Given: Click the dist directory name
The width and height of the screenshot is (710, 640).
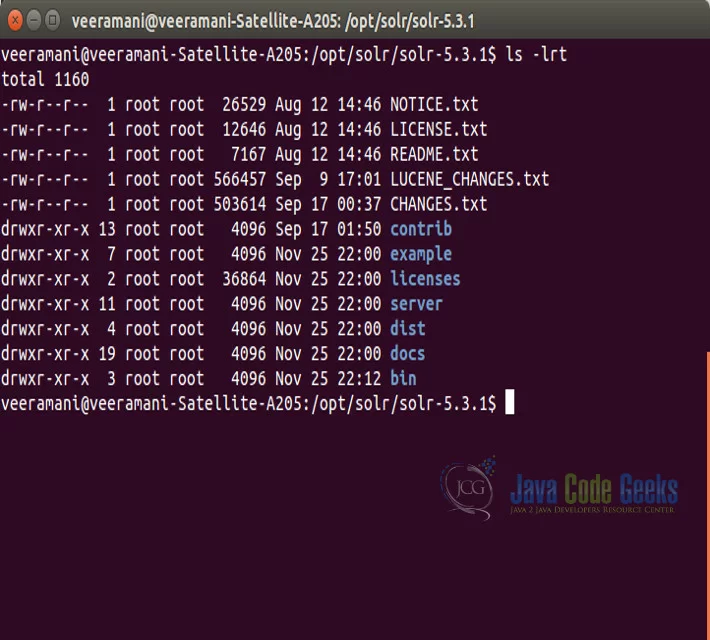Looking at the screenshot, I should (408, 329).
